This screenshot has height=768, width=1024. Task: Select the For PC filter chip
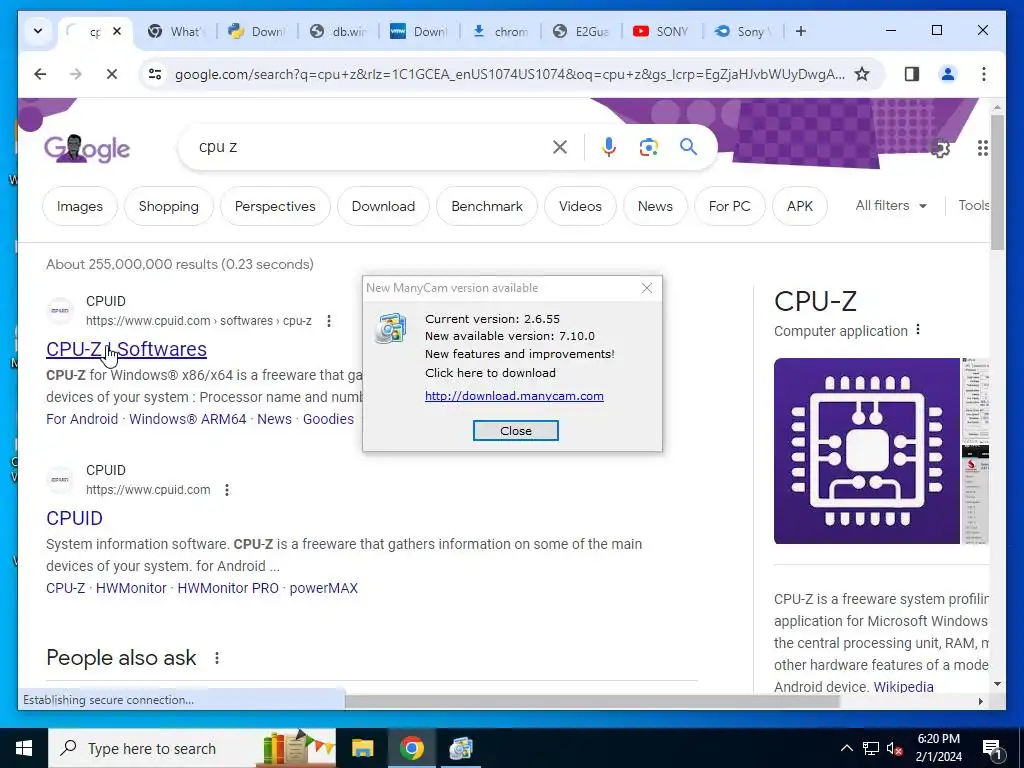pos(729,206)
